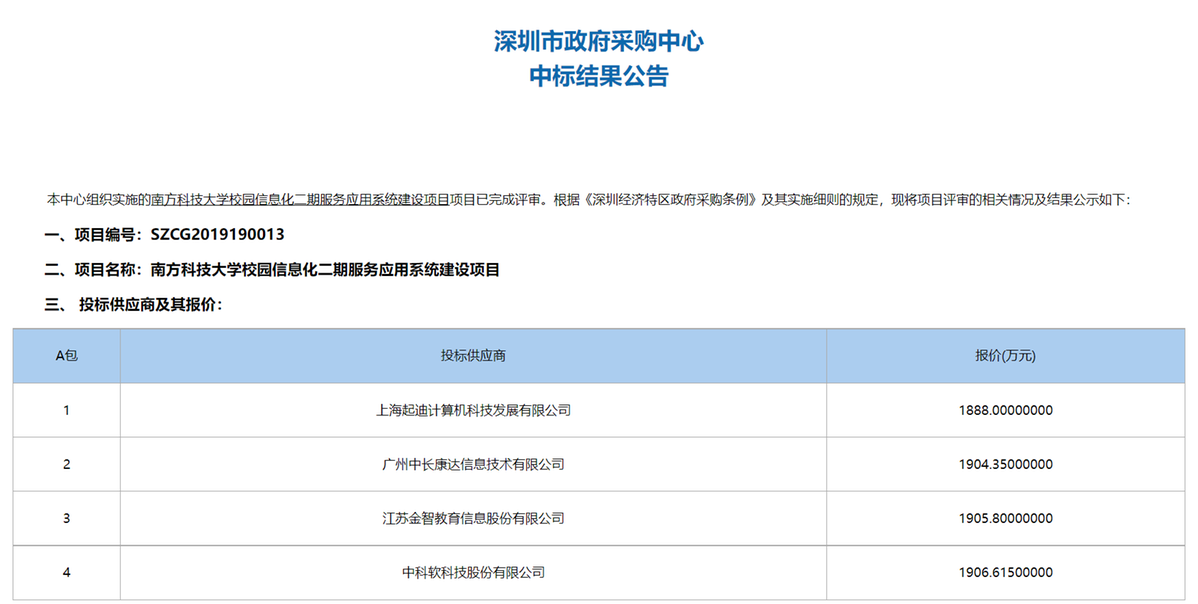
Task: Click the price 1906.61500000
Action: pyautogui.click(x=1005, y=573)
